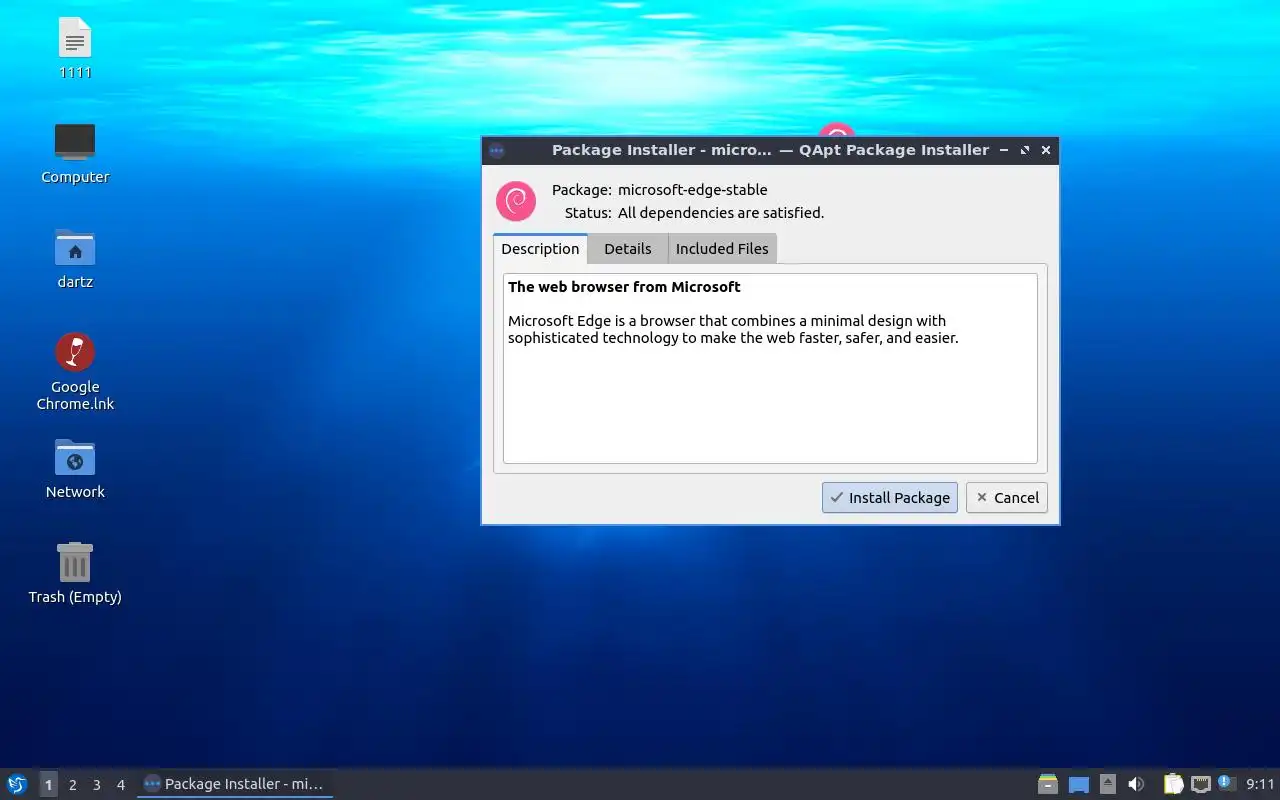Switch to virtual desktop 3

[97, 784]
